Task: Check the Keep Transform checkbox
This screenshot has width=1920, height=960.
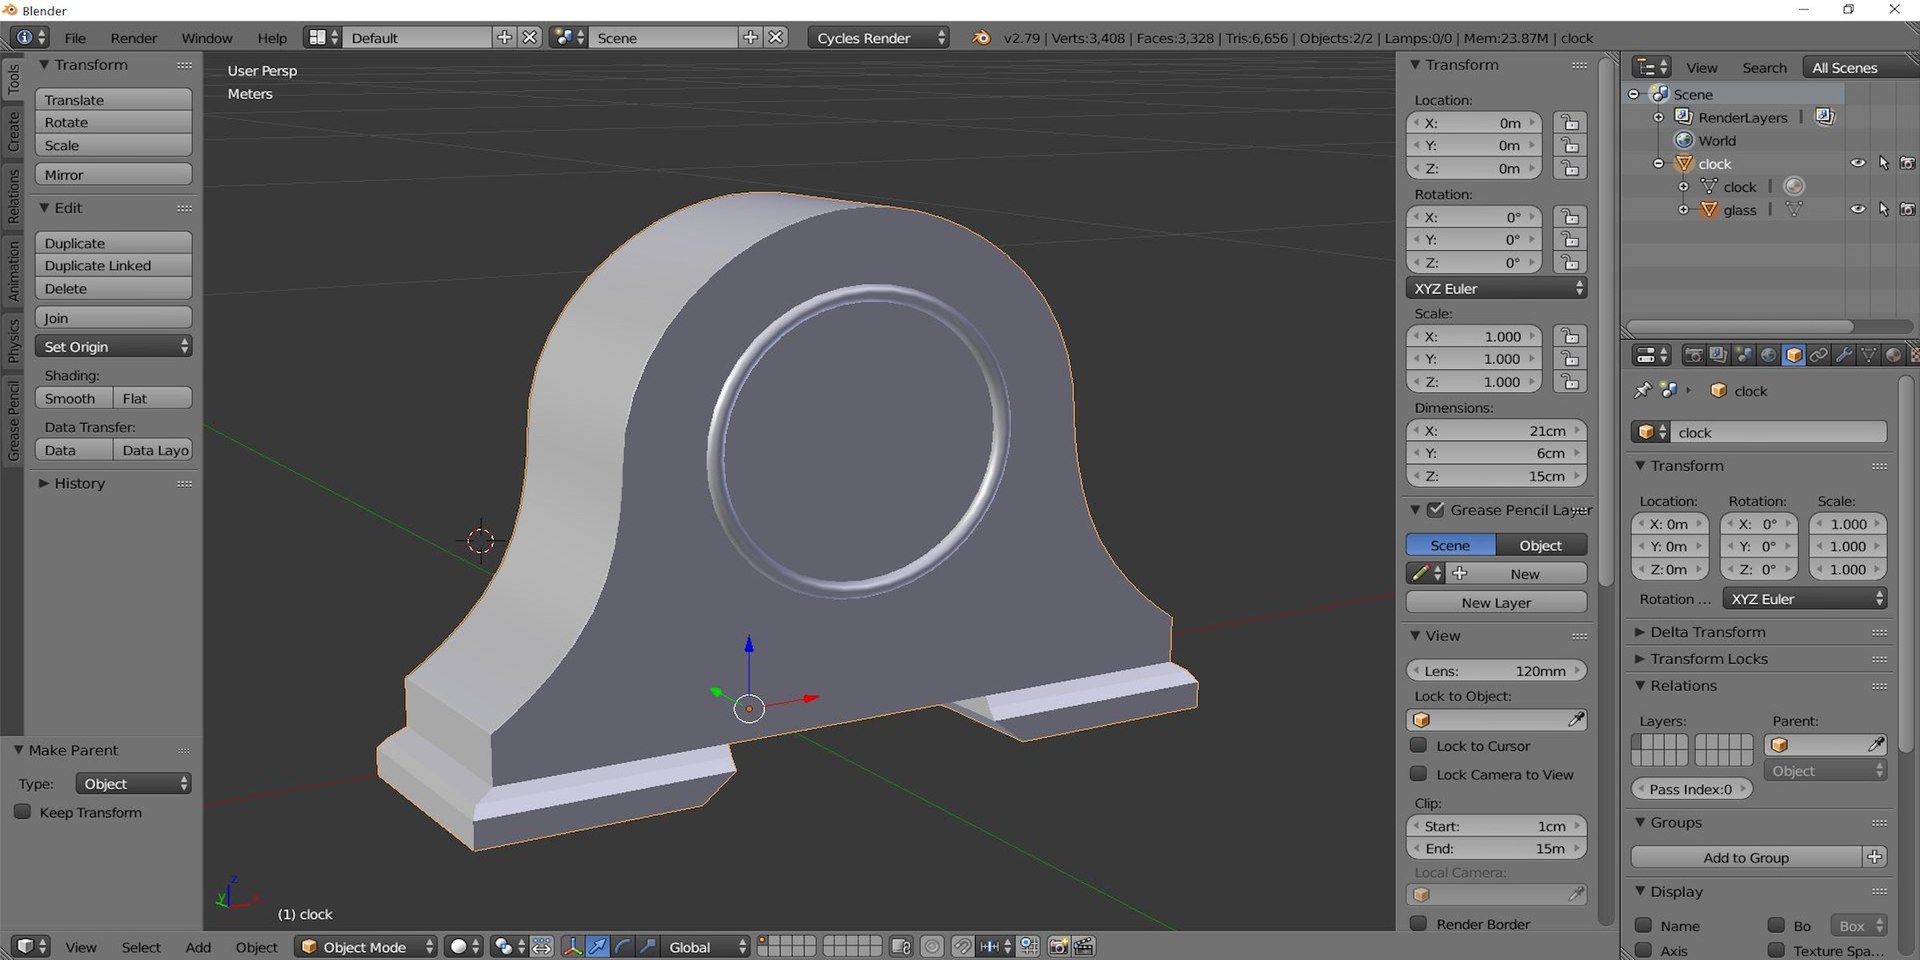Action: [22, 812]
